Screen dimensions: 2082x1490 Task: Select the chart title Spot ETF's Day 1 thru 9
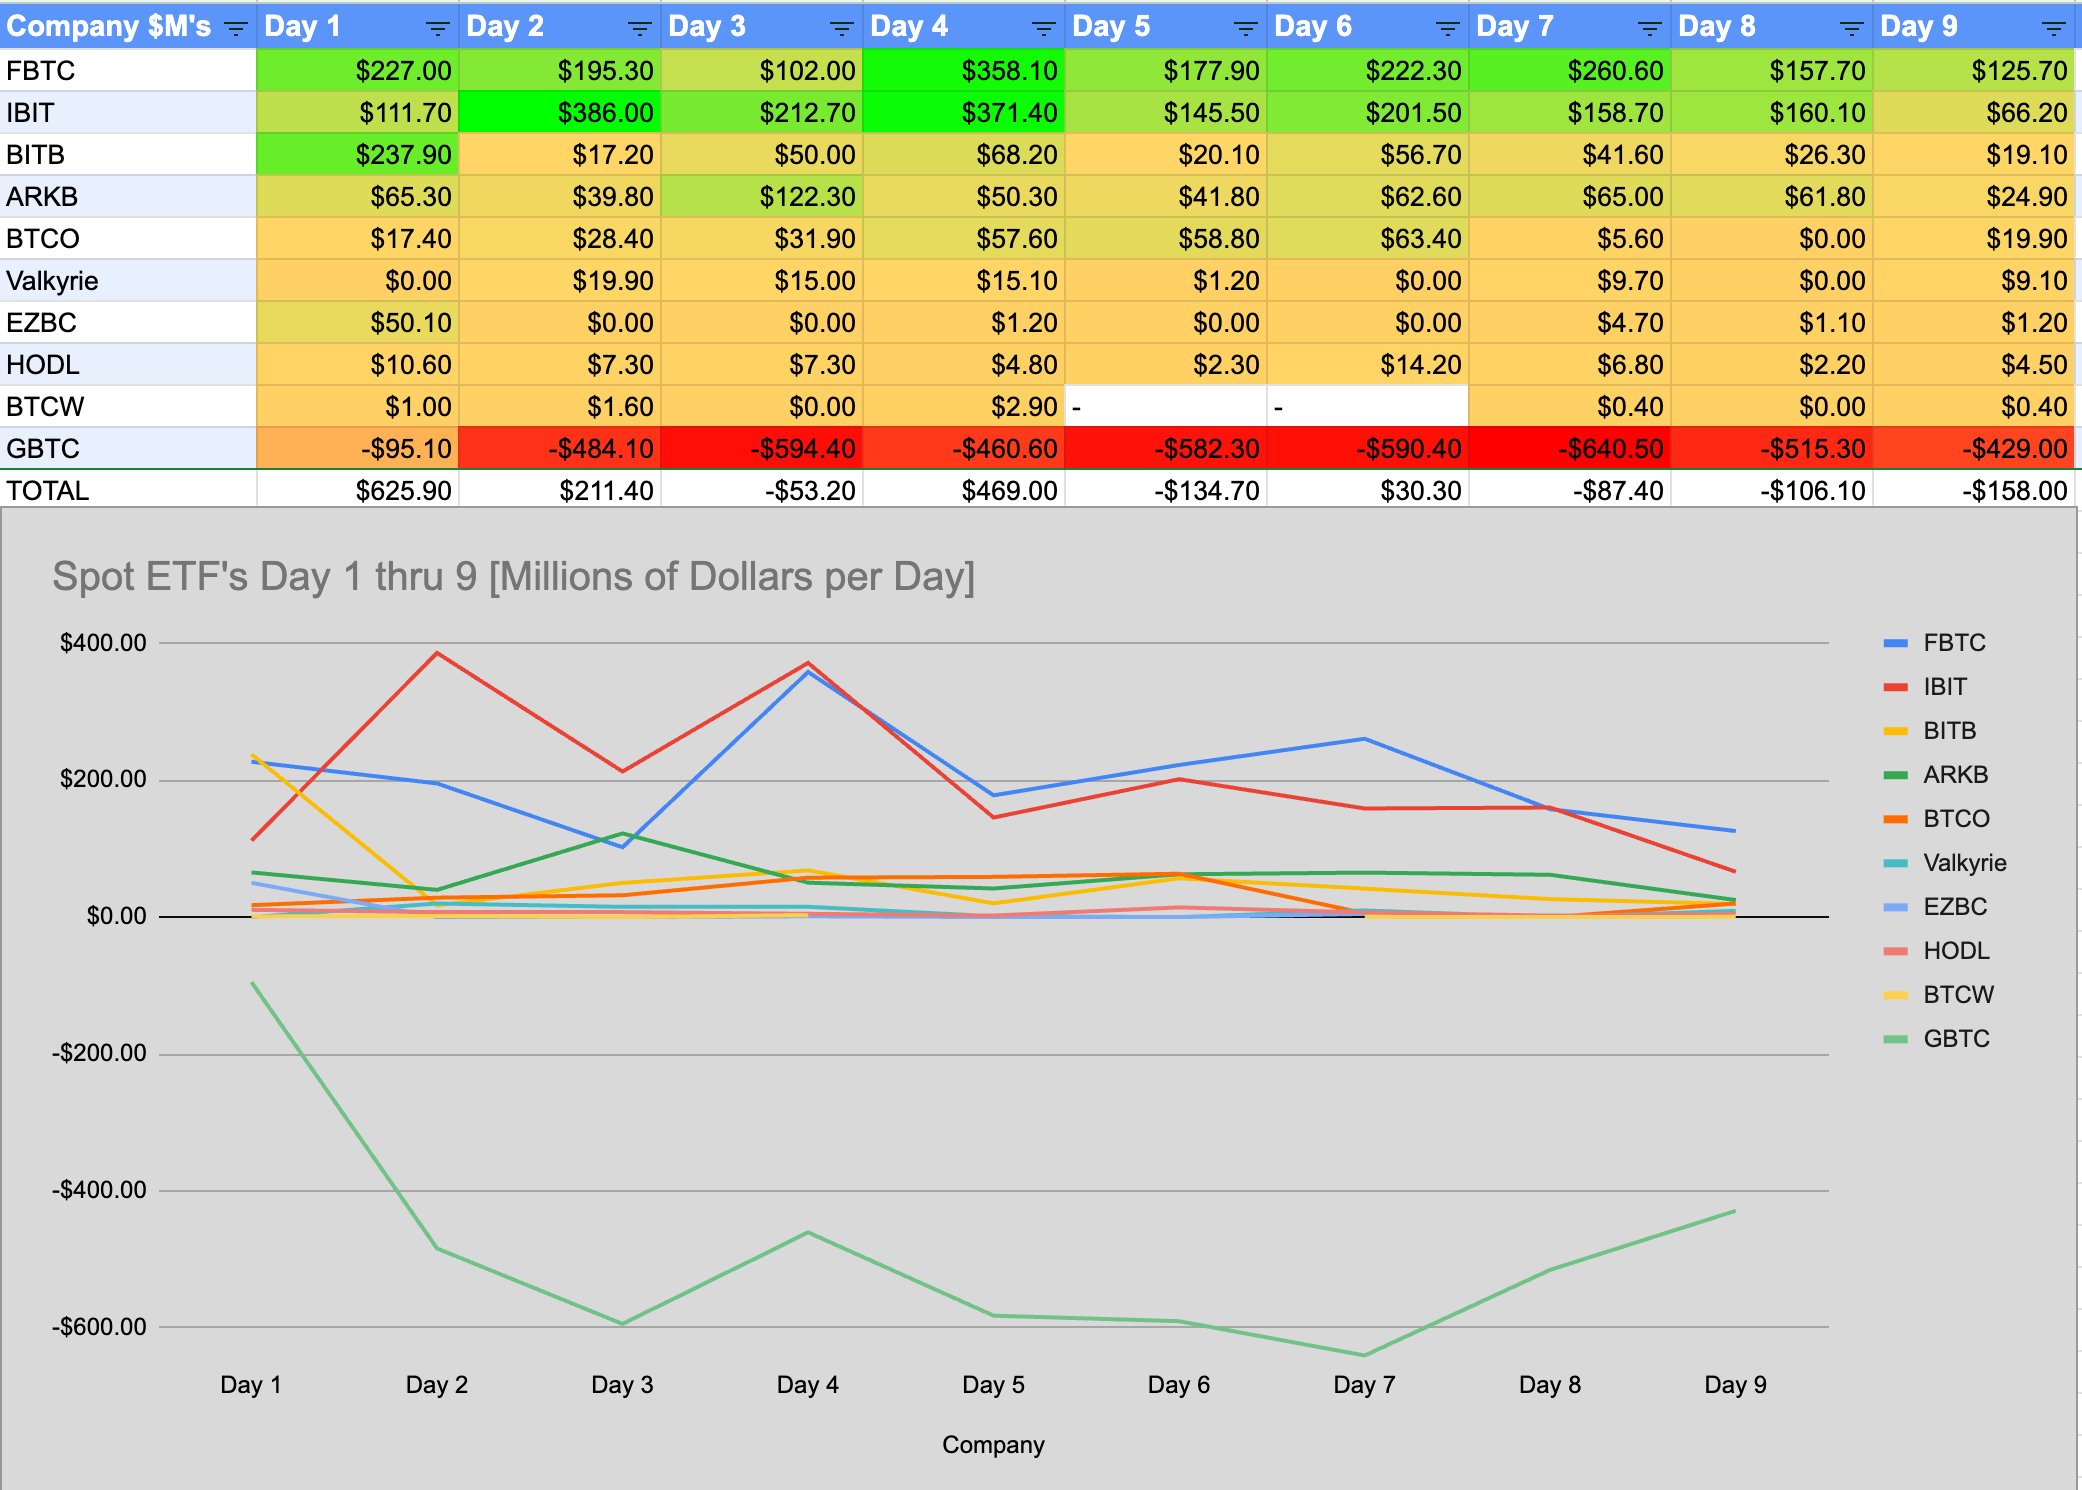(x=513, y=577)
